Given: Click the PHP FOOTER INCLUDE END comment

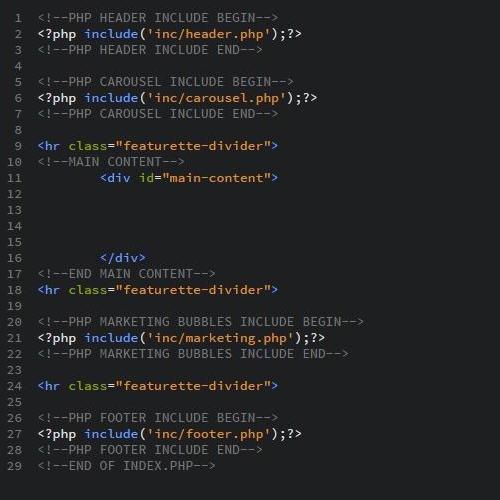Looking at the screenshot, I should pos(150,450).
